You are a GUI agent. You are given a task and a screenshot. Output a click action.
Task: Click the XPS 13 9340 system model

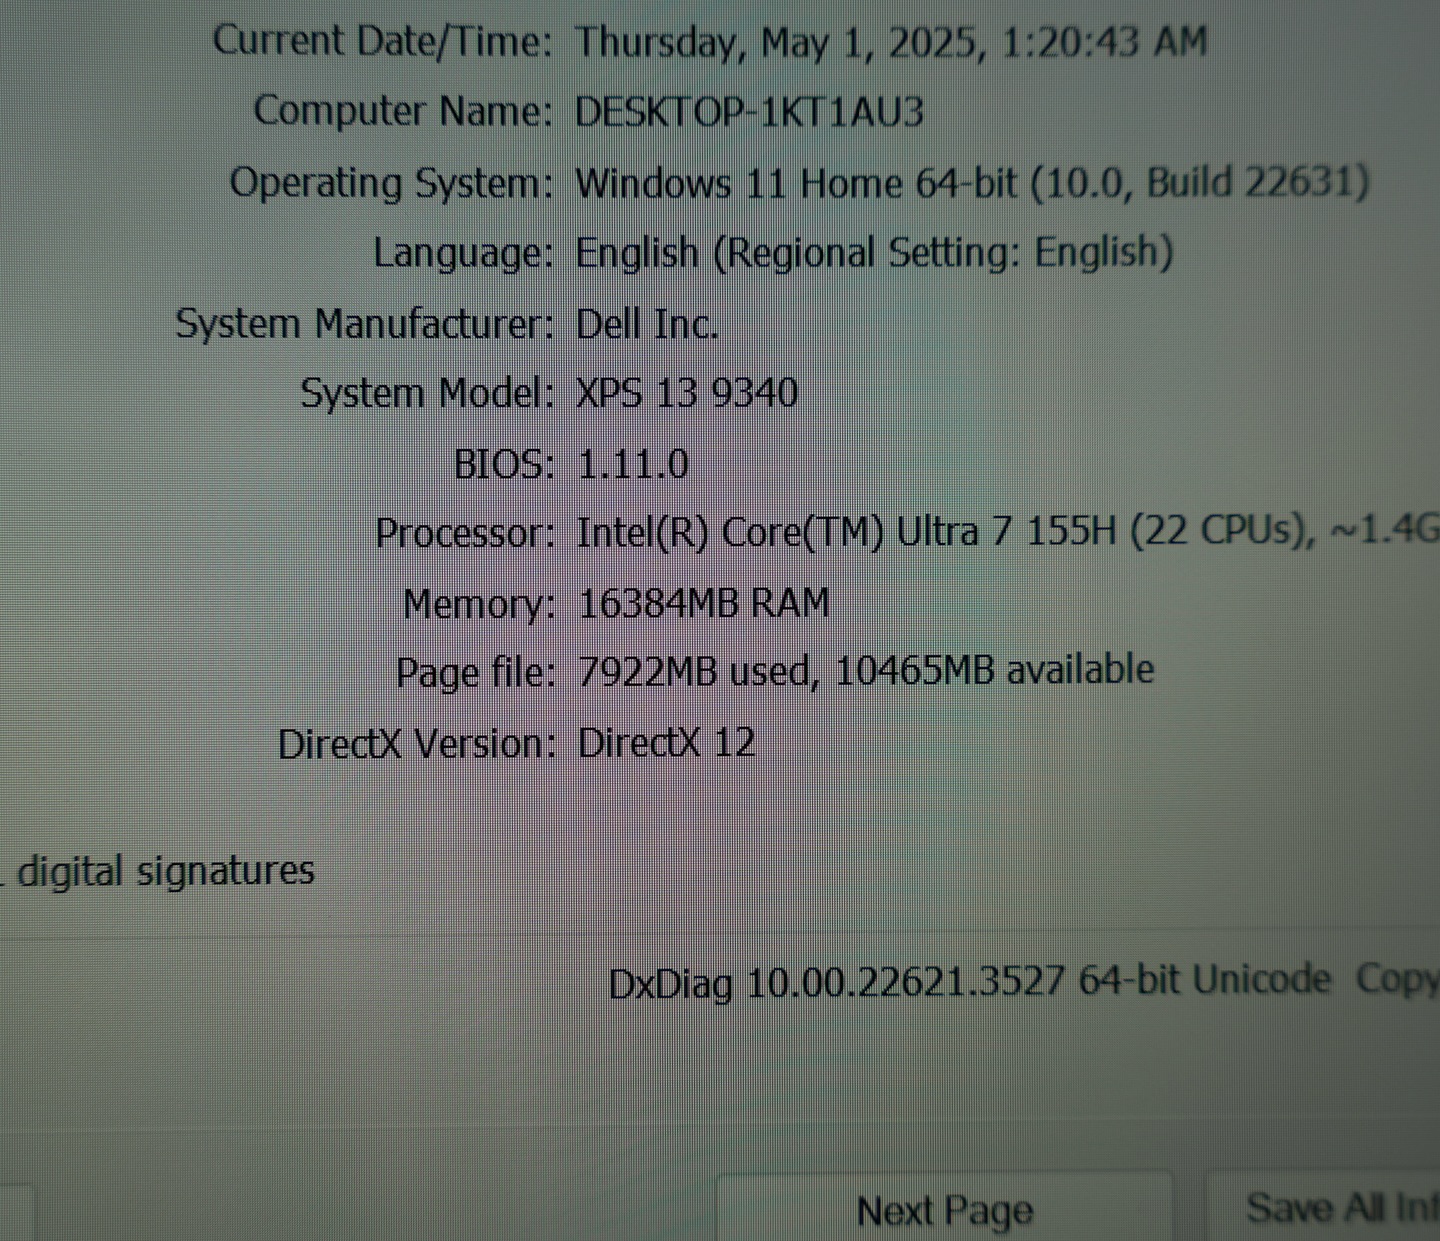[x=687, y=393]
